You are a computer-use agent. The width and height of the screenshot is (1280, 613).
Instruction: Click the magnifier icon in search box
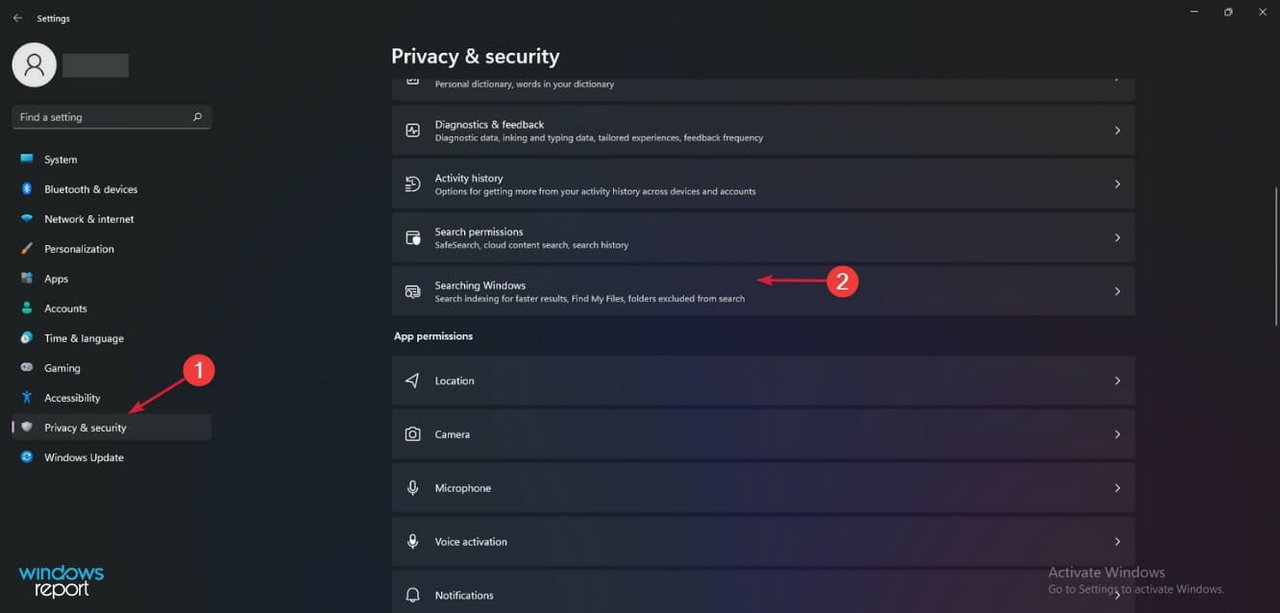point(197,117)
